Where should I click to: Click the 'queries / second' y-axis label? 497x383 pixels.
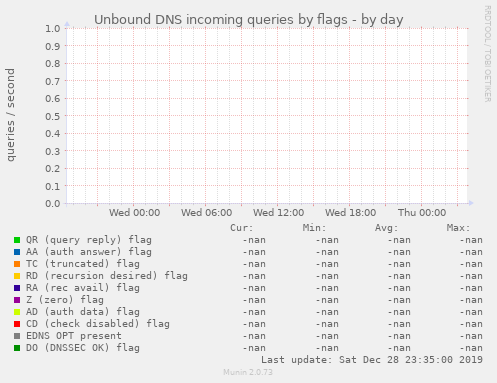click(10, 115)
